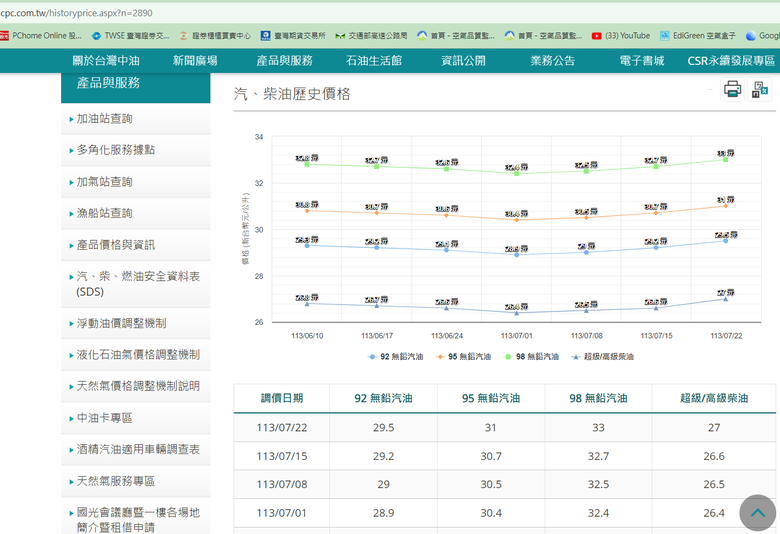Image resolution: width=780 pixels, height=534 pixels.
Task: Select the 113/07/22 date cell
Action: click(282, 427)
